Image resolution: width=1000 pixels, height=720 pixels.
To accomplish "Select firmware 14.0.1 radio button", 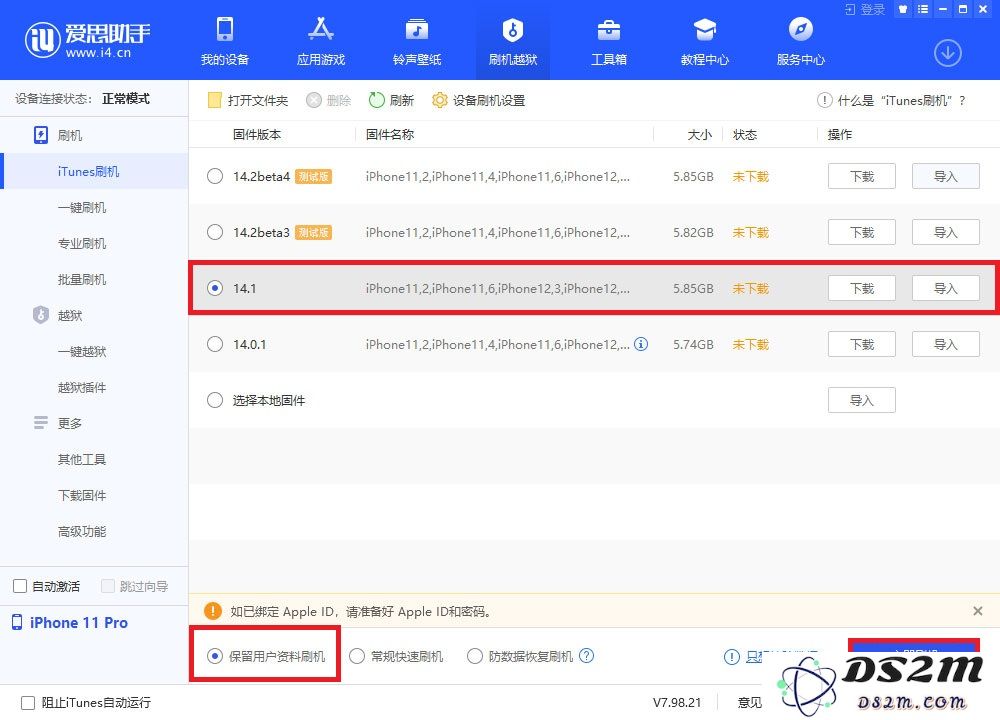I will tap(215, 344).
